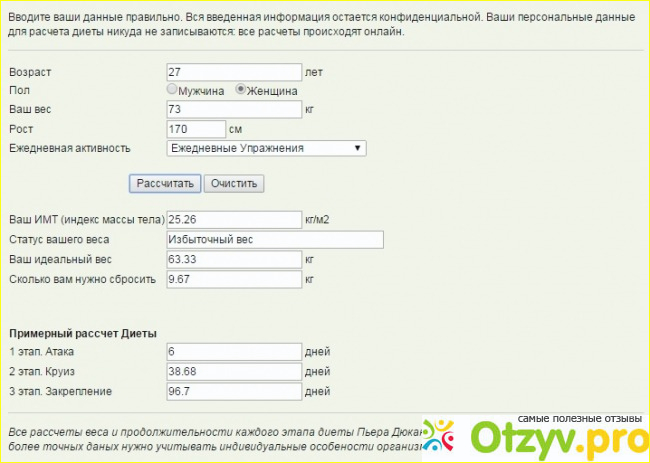
Task: Click the Сколько вам нужно сбросить field
Action: [x=234, y=279]
